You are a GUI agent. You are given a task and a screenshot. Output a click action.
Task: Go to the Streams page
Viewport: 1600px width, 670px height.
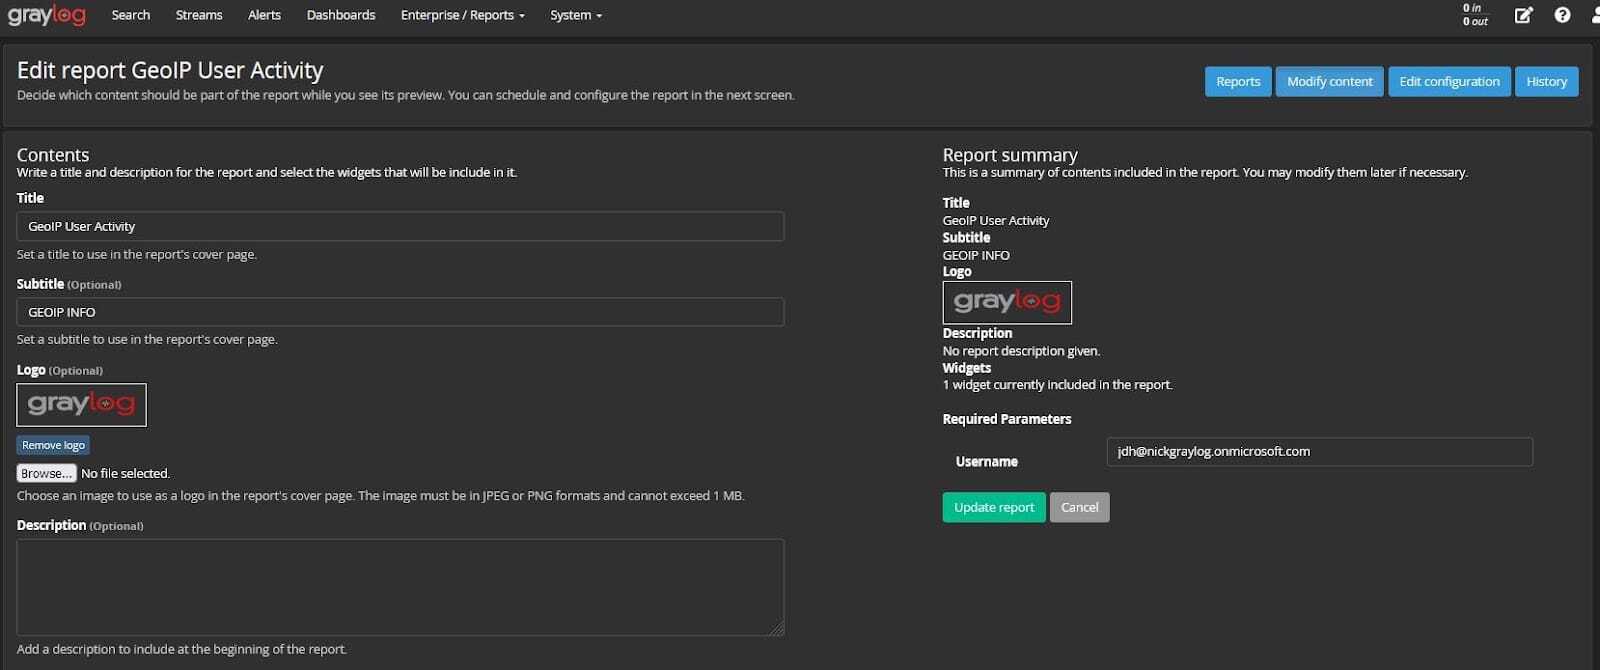(199, 15)
